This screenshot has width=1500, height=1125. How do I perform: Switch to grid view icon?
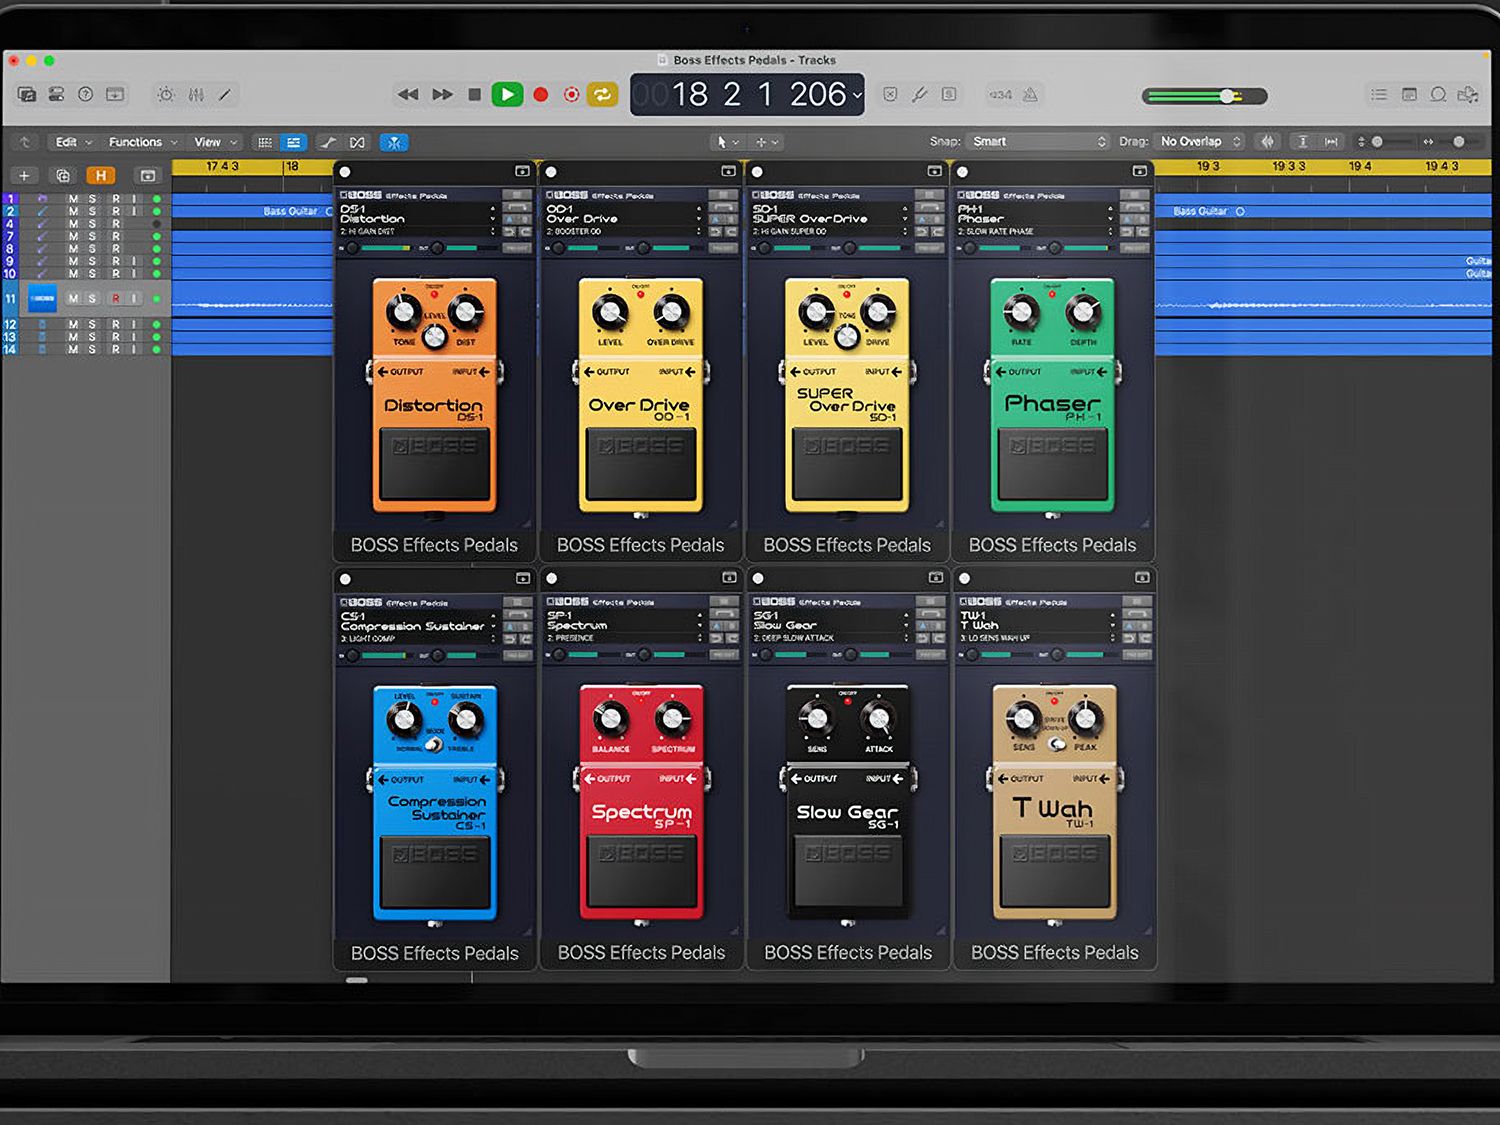coord(265,142)
